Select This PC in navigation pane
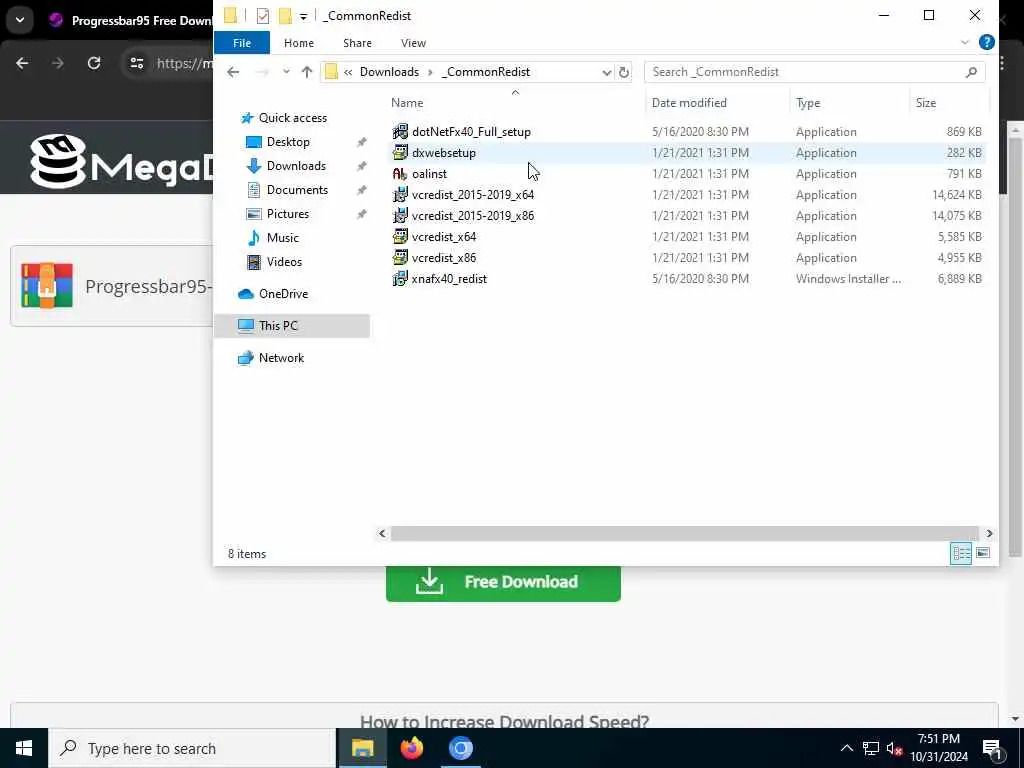1024x768 pixels. [x=292, y=326]
